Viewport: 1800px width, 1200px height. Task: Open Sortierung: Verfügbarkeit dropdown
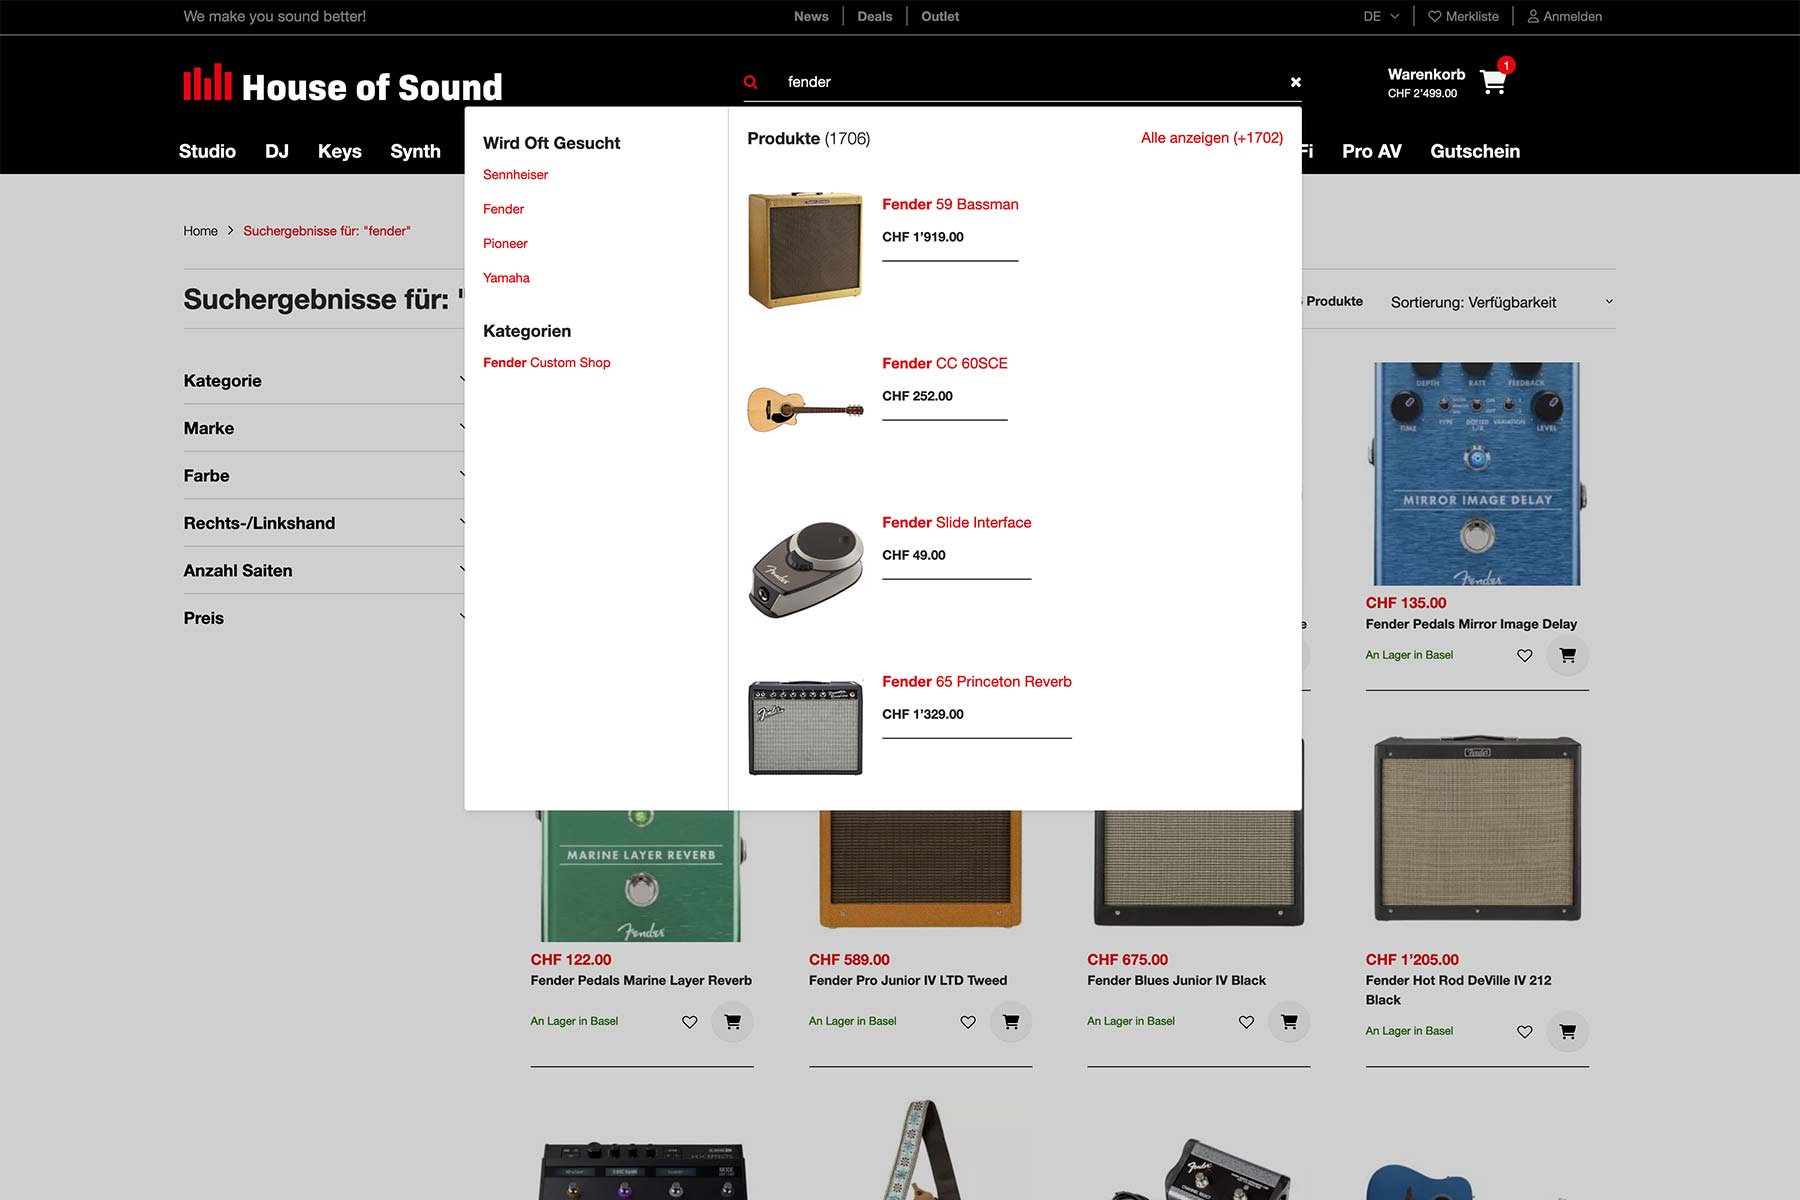pos(1501,302)
